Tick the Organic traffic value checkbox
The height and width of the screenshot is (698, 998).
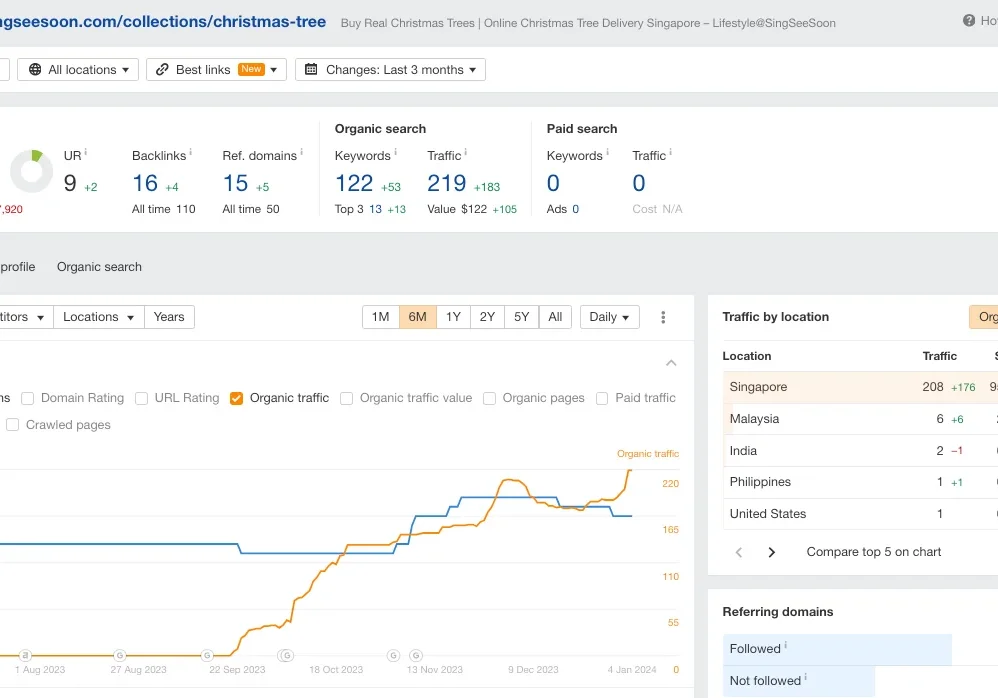coord(347,398)
